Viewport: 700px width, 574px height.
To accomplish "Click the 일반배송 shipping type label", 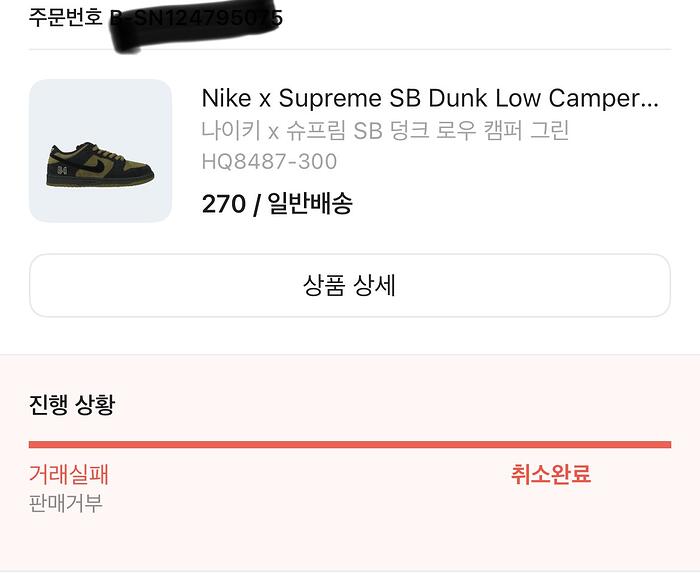I will (x=310, y=205).
